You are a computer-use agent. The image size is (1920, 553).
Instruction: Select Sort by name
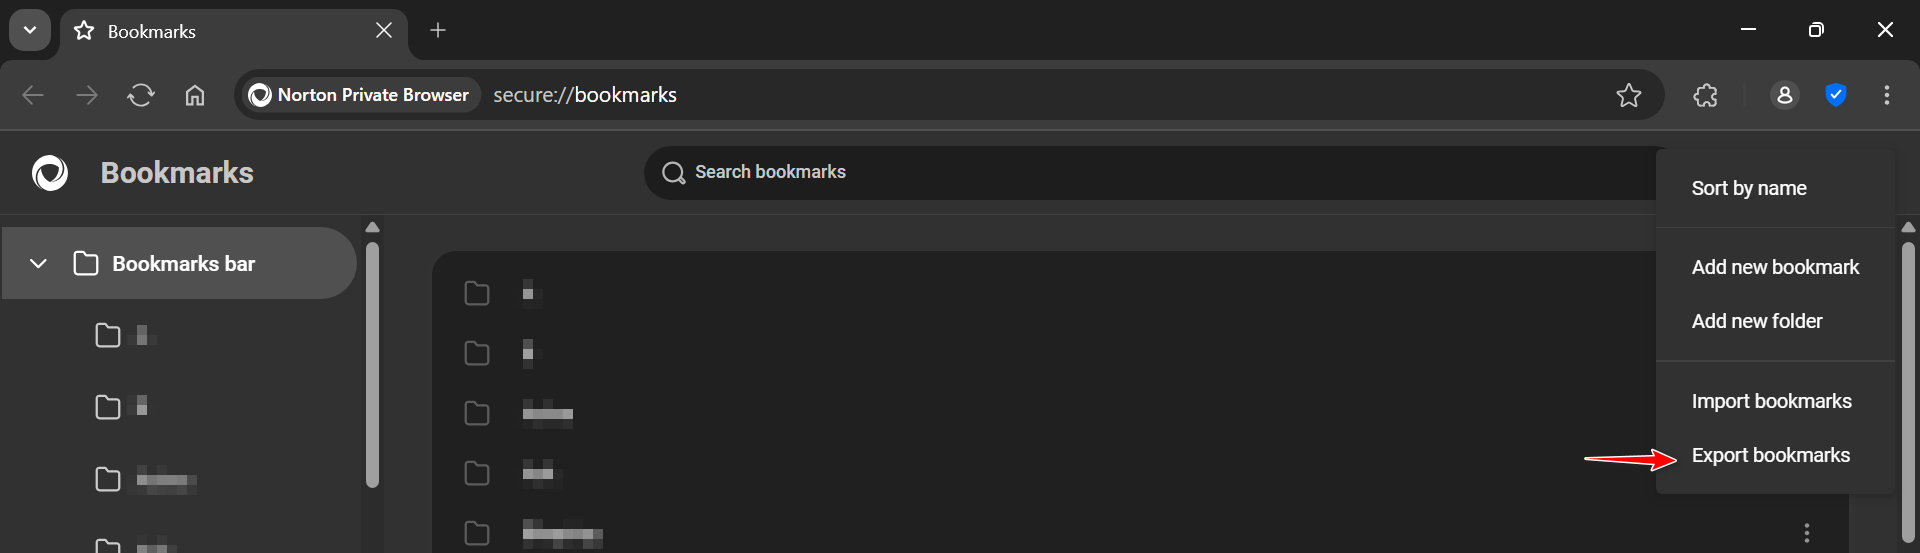pos(1748,188)
